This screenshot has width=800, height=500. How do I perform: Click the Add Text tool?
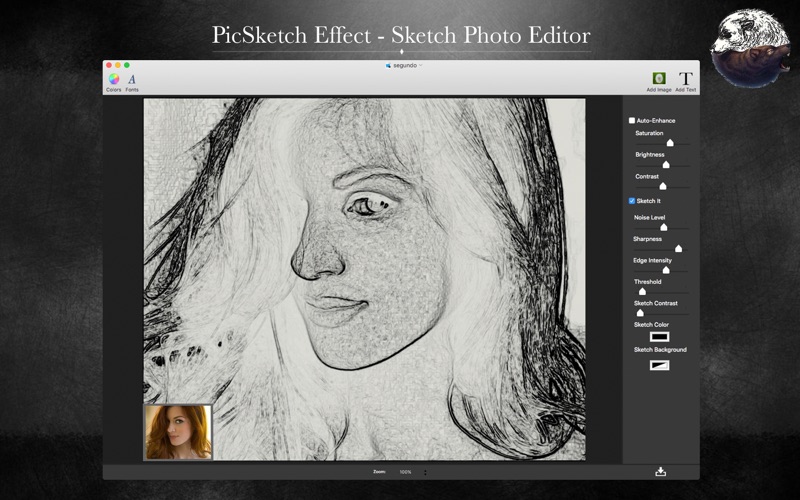(x=686, y=82)
